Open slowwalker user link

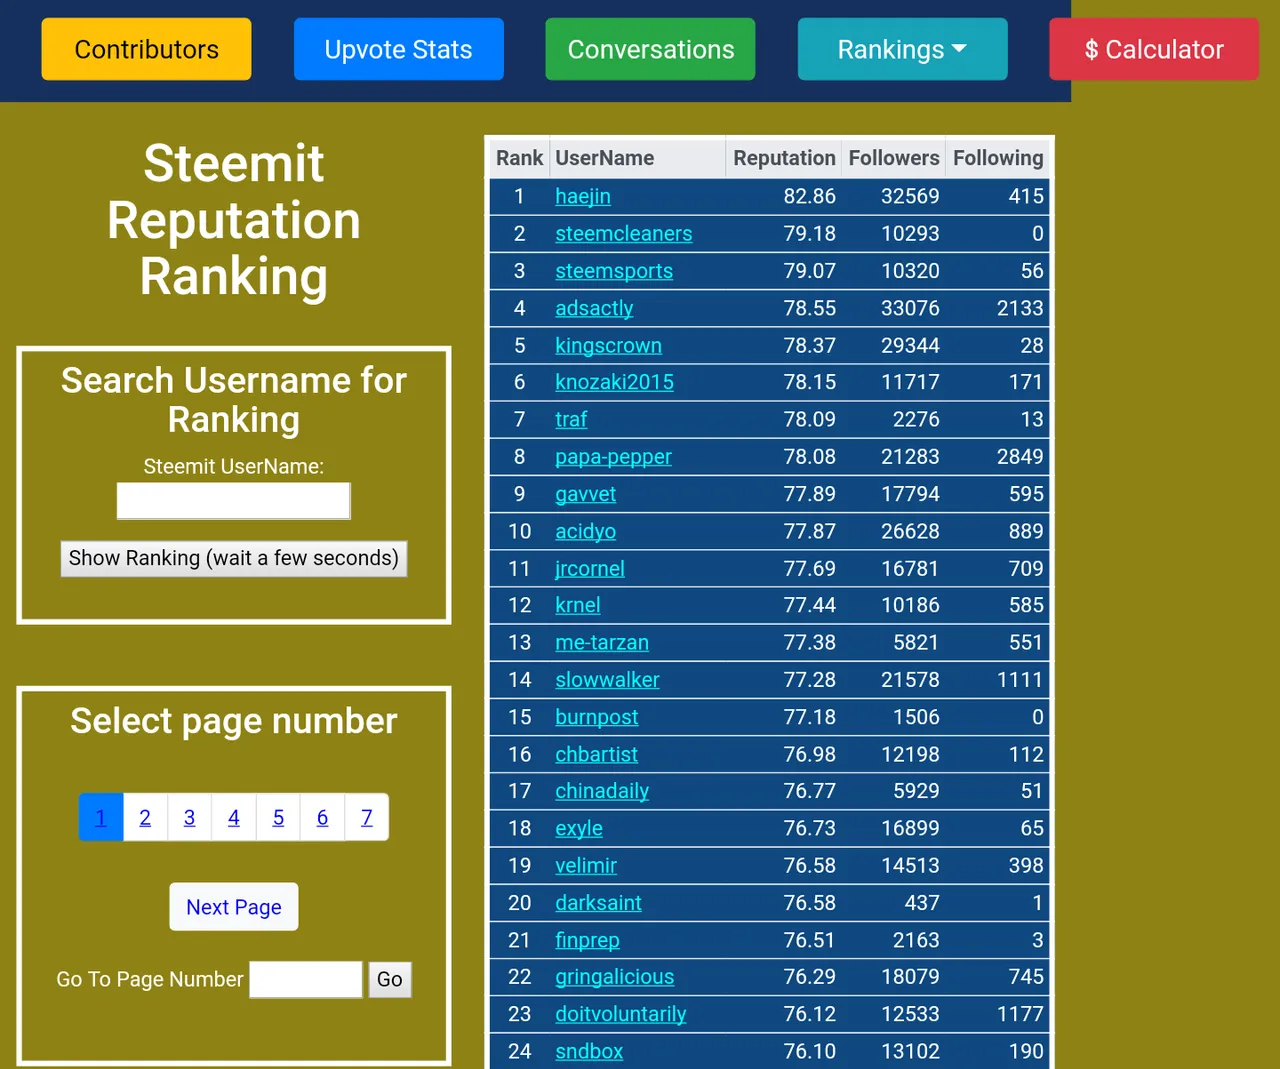[x=607, y=680]
